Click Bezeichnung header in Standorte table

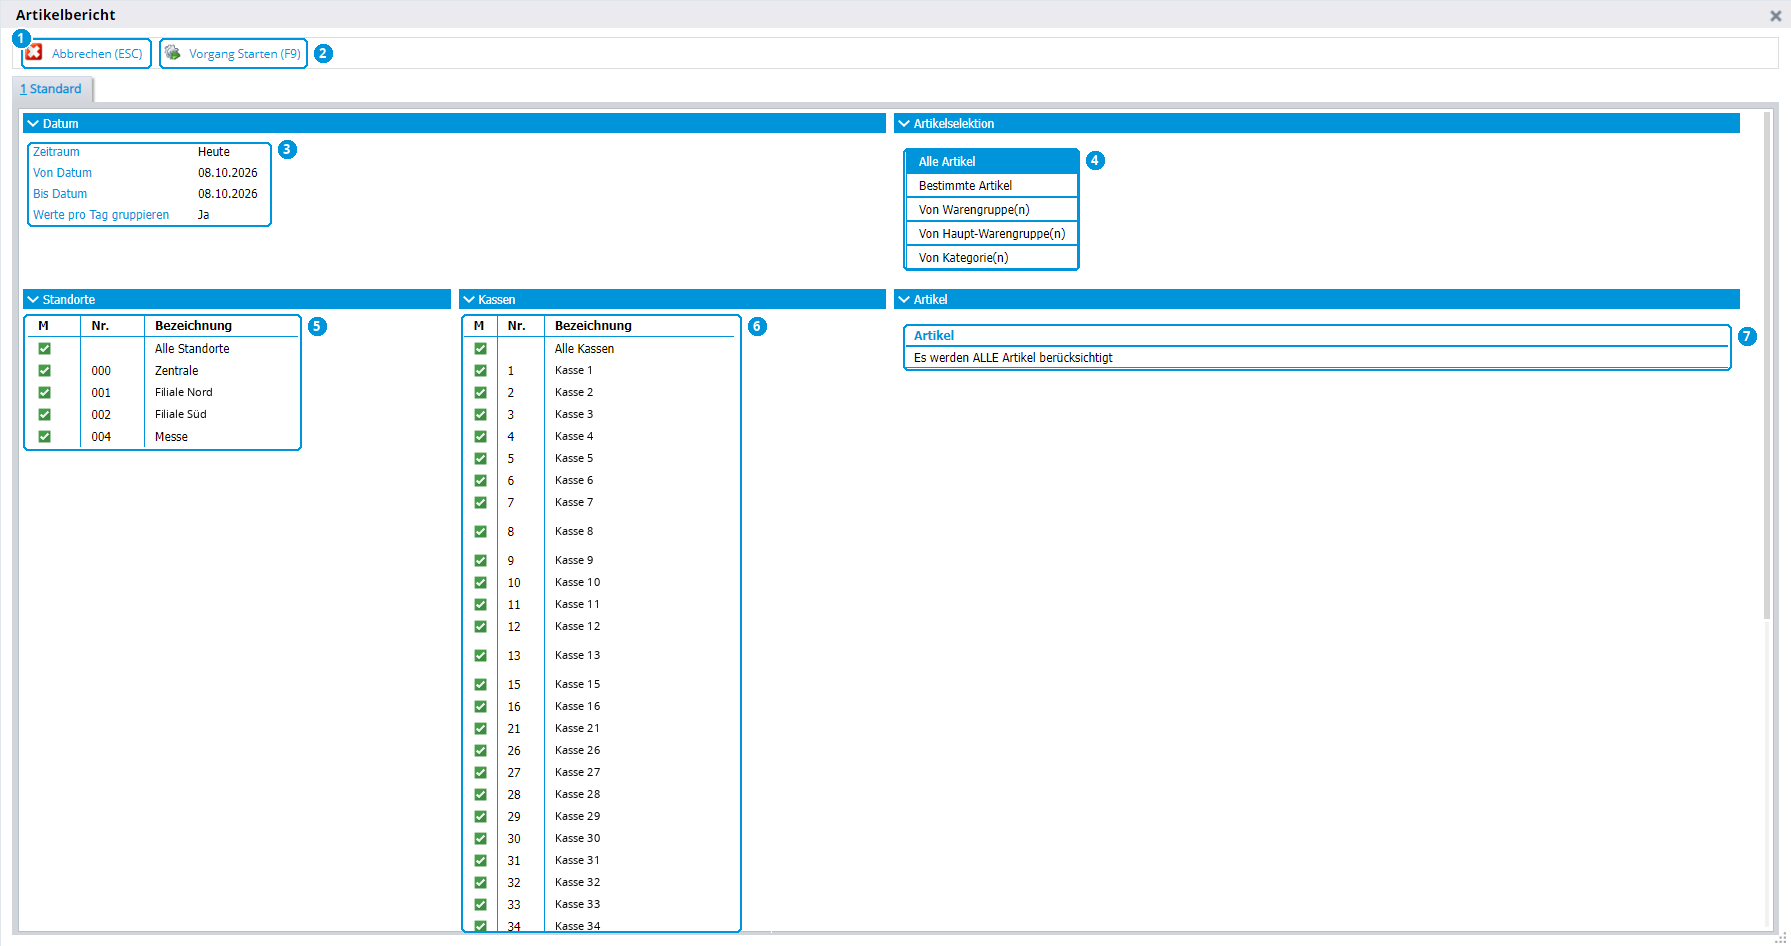(193, 326)
